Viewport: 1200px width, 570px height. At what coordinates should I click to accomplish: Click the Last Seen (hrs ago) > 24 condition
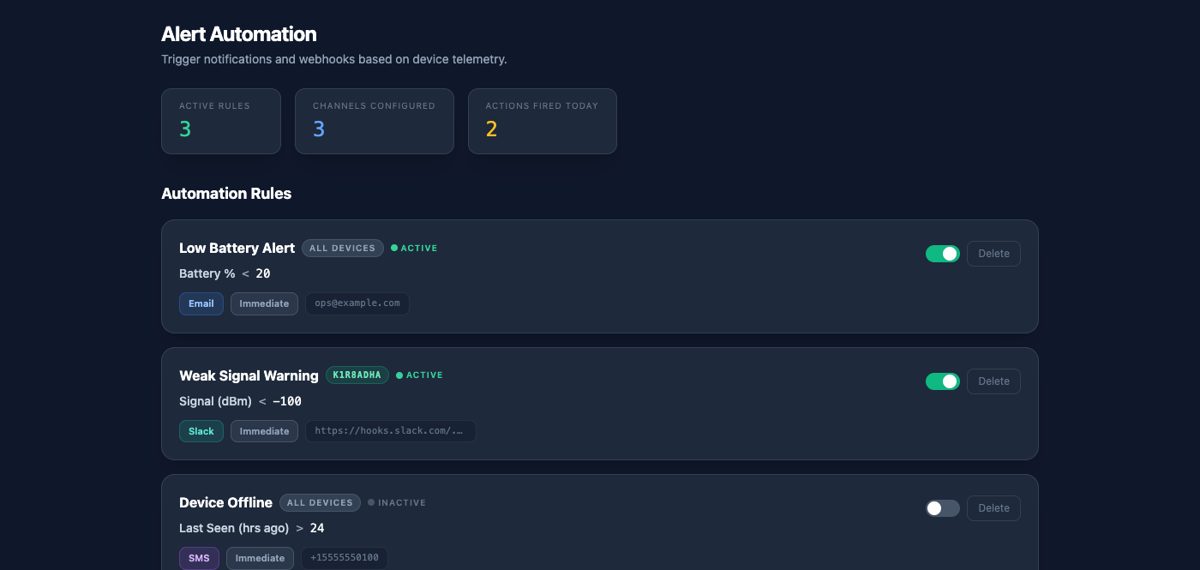point(252,528)
